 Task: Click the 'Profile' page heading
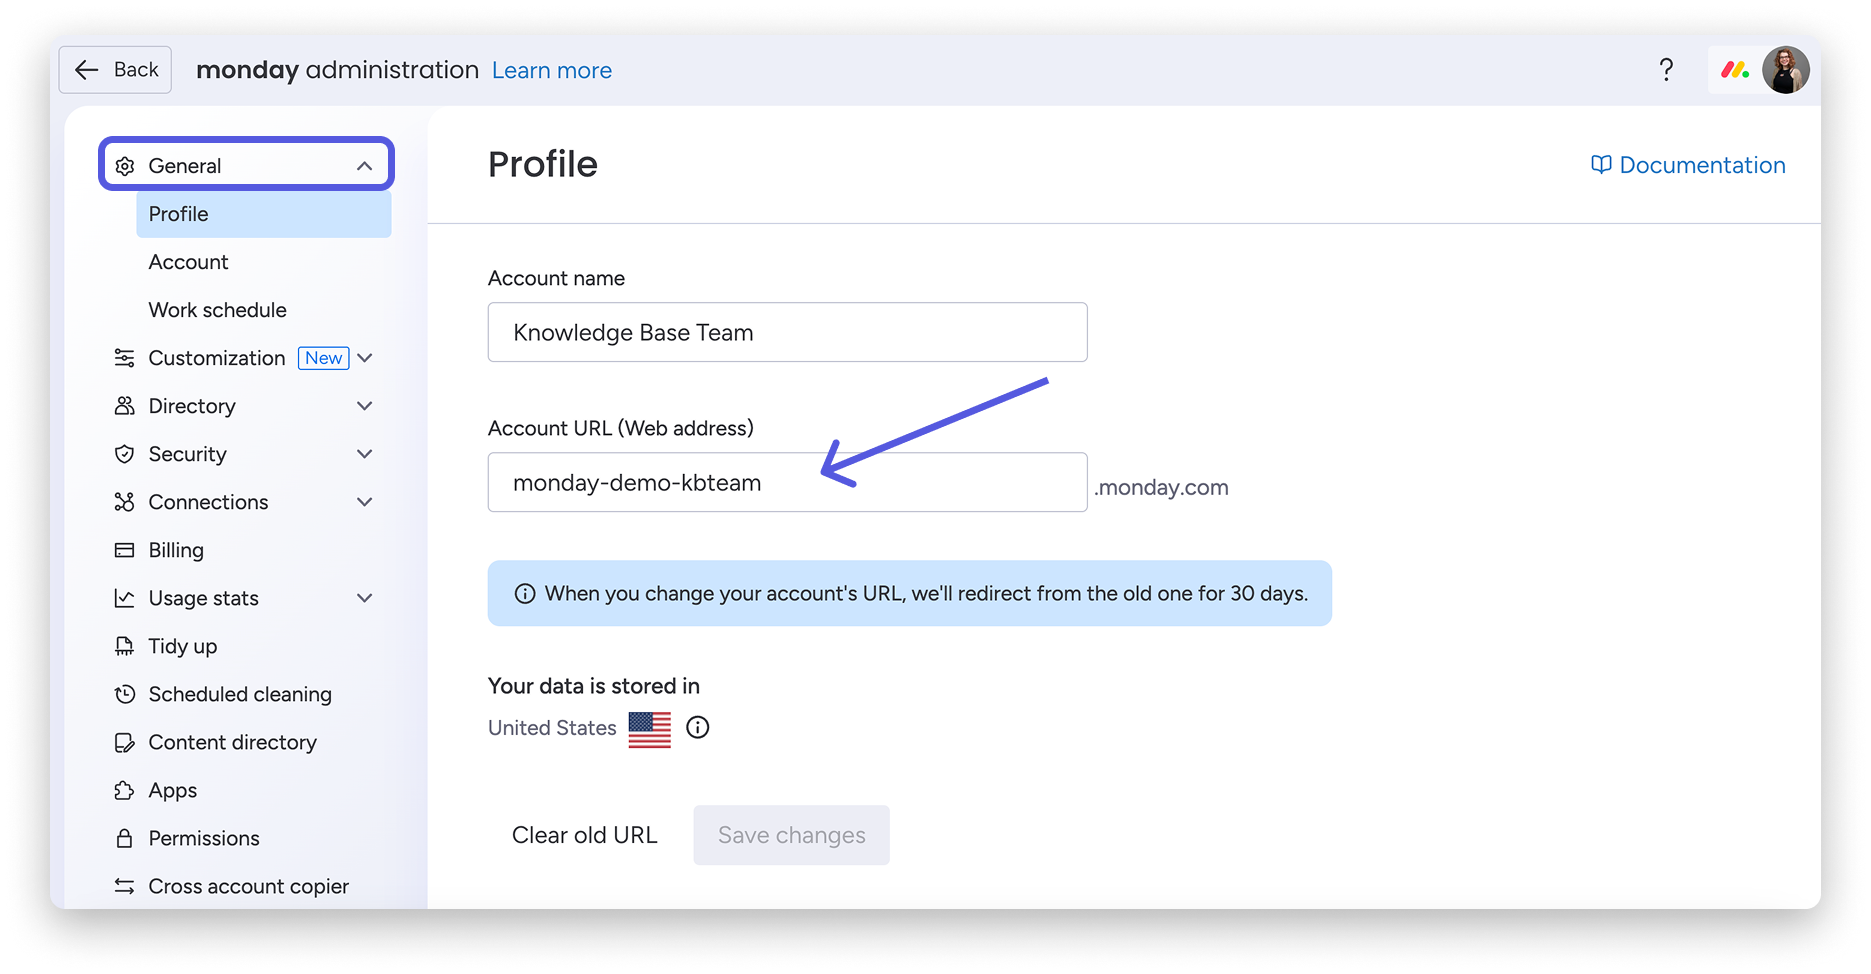tap(543, 164)
